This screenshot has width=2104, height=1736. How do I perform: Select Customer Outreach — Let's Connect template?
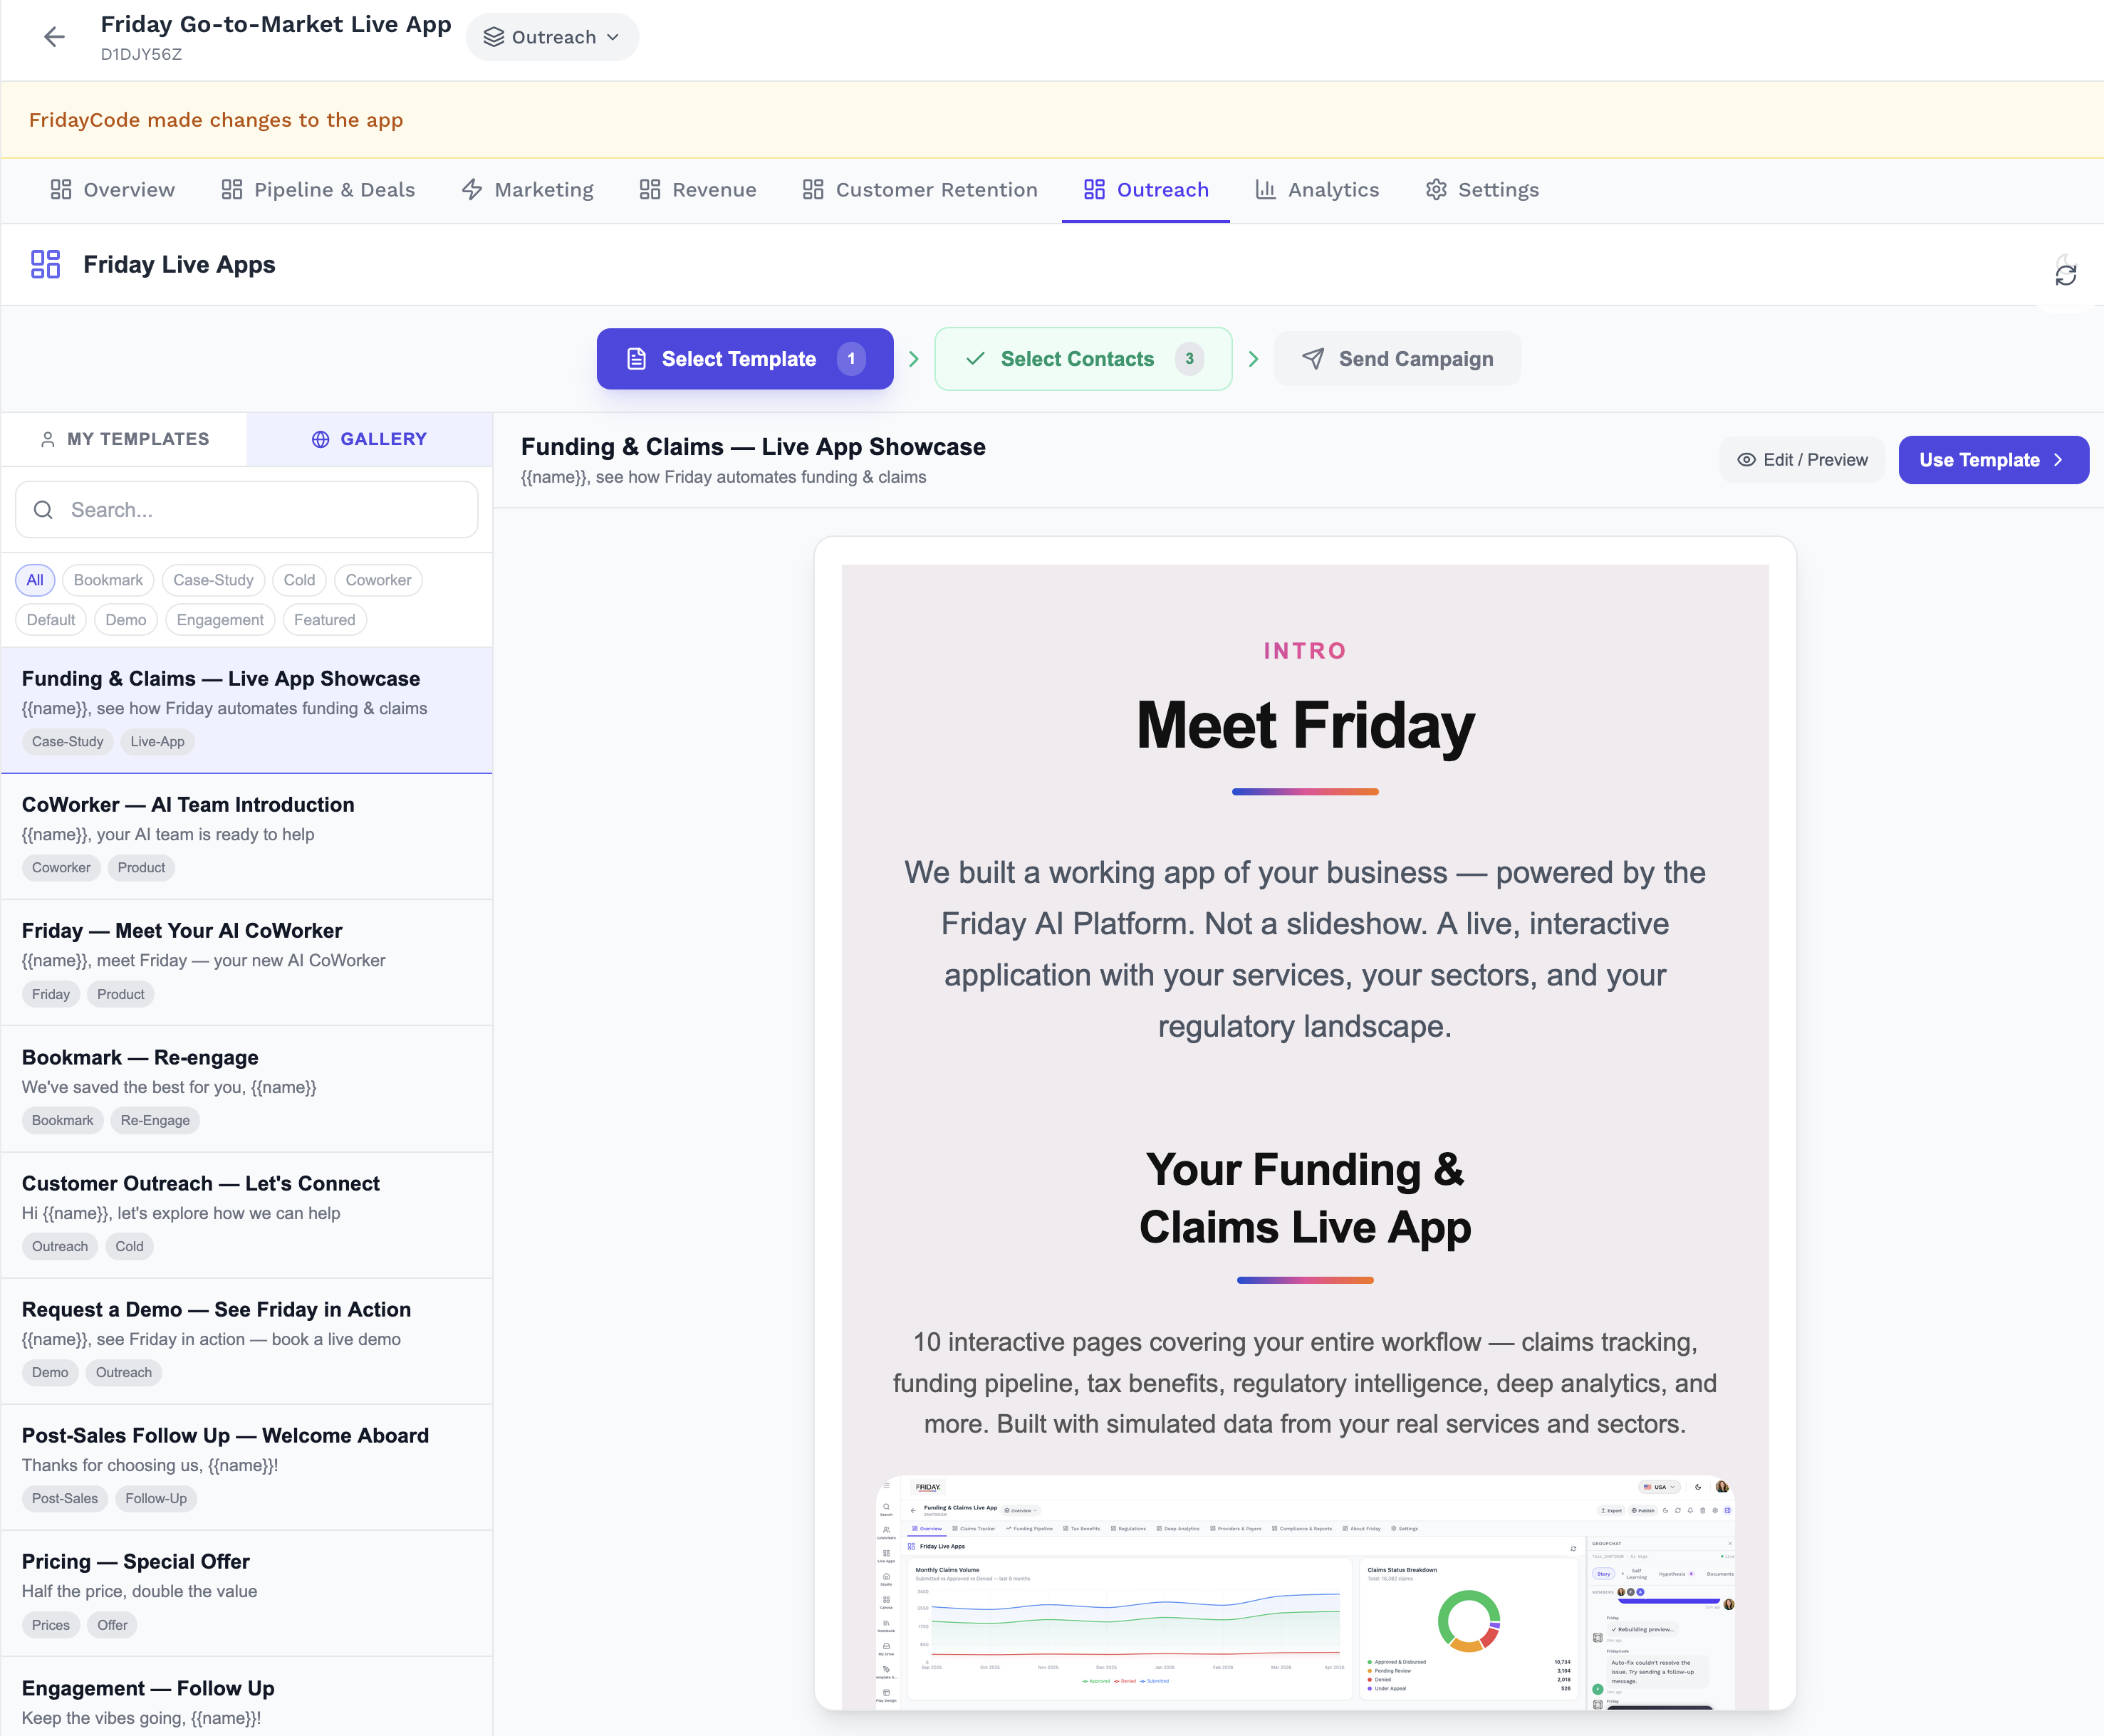point(246,1215)
